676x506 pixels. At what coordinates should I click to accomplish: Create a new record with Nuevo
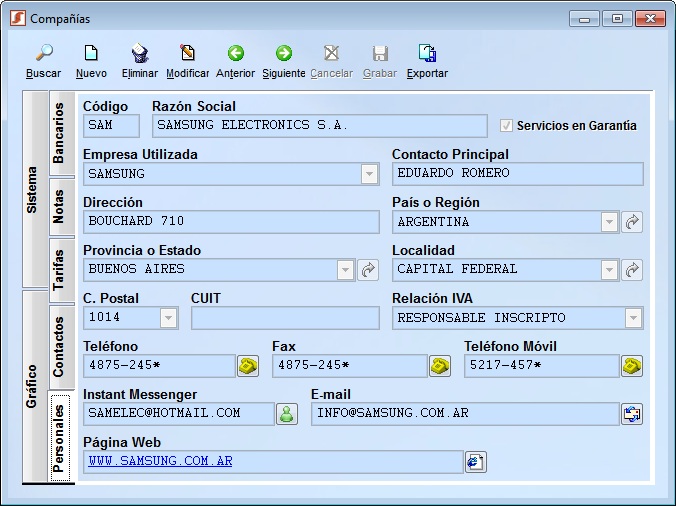point(91,54)
